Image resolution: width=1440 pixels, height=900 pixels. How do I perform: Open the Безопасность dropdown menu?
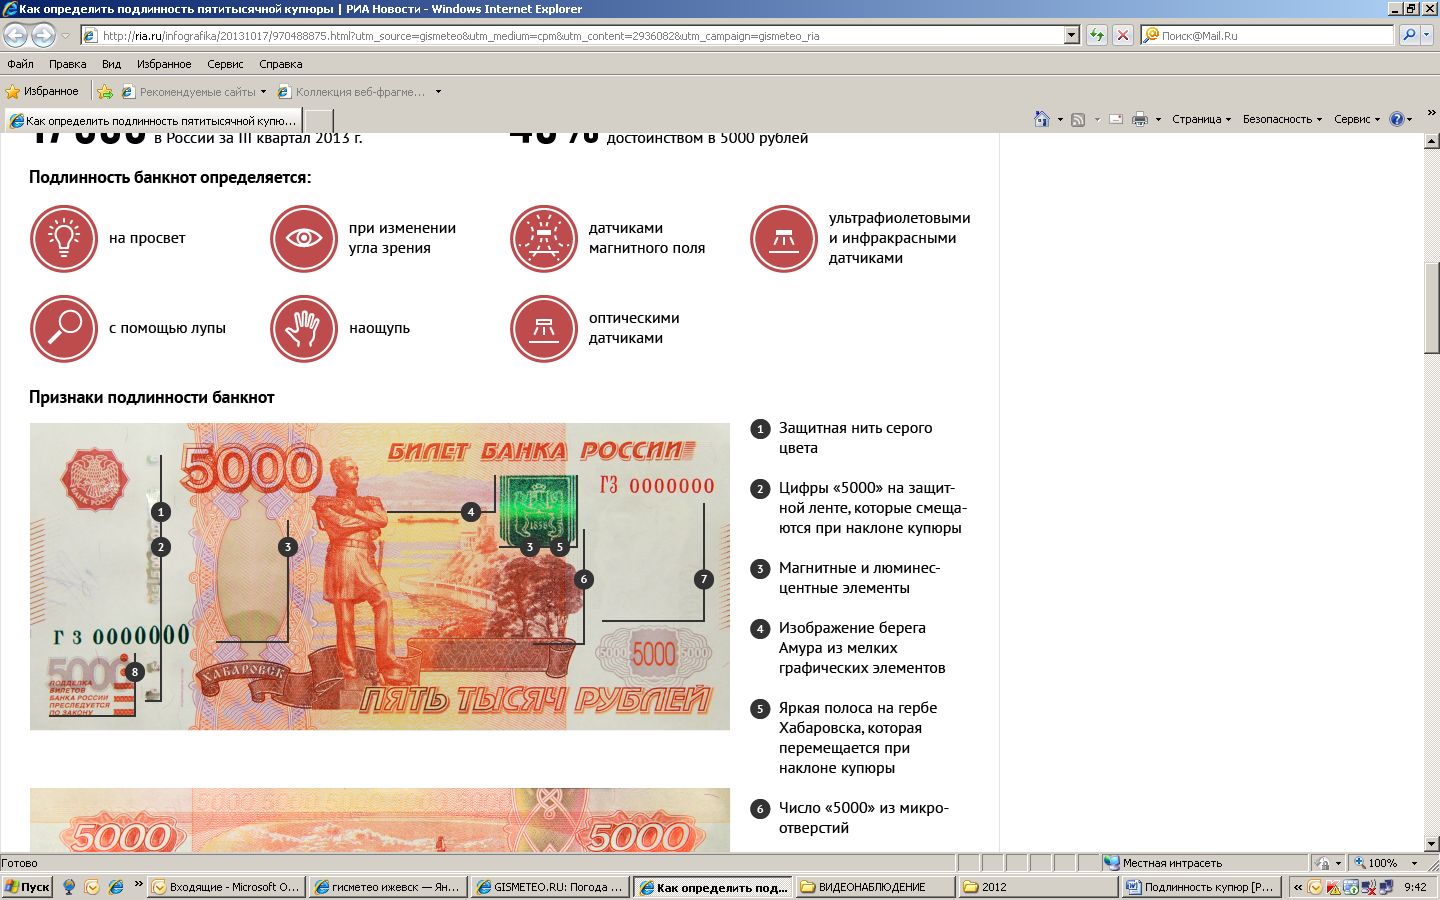coord(1282,119)
